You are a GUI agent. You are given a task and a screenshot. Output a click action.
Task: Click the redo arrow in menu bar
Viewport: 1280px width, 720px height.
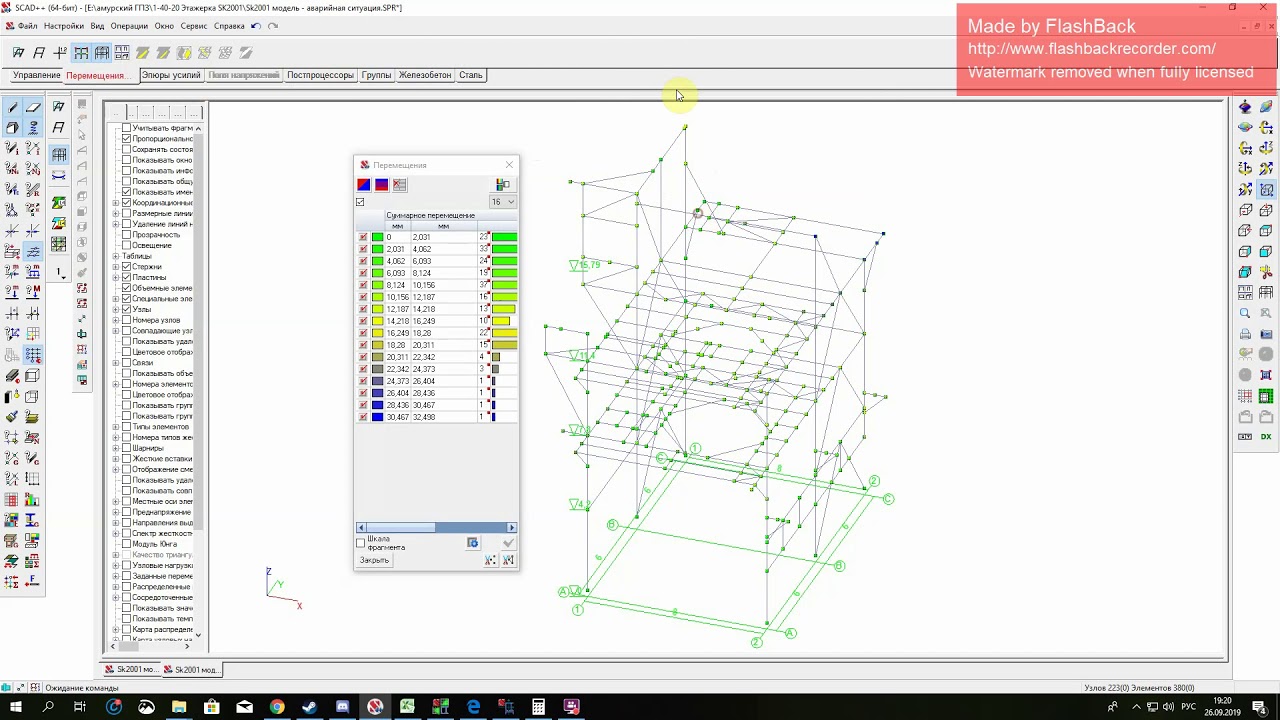273,26
